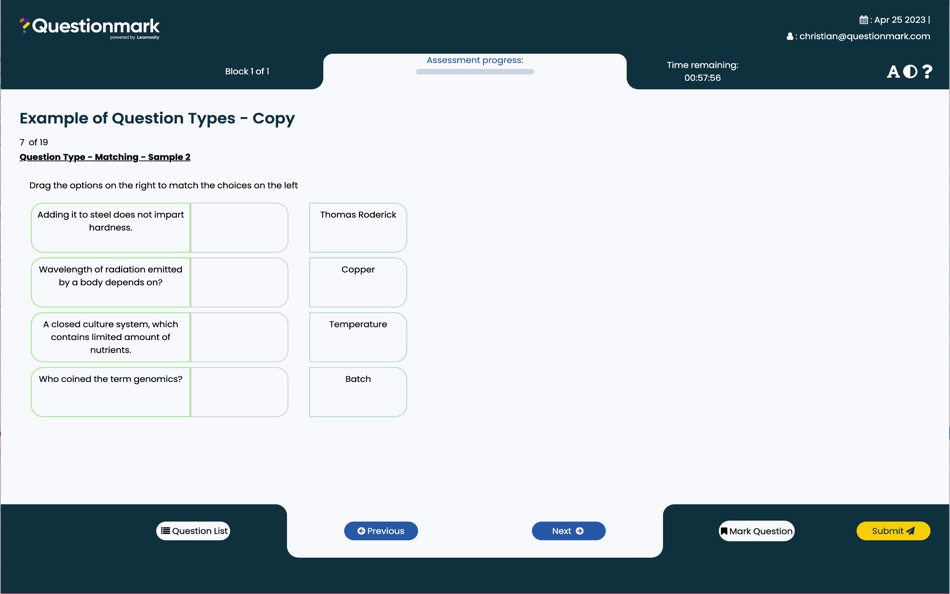Image resolution: width=950 pixels, height=594 pixels.
Task: Select the Thomas Roderick option card
Action: pos(358,227)
